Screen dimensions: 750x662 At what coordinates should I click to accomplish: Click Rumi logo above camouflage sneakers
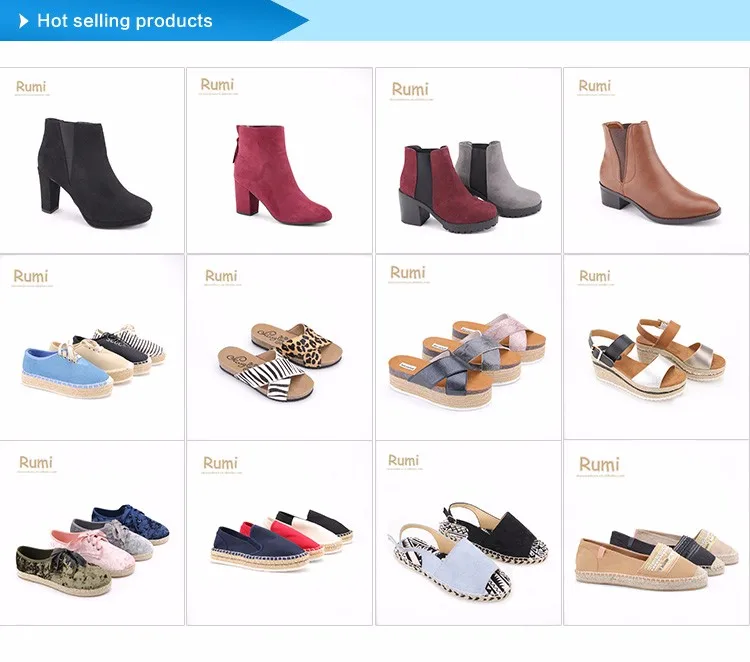(x=36, y=463)
